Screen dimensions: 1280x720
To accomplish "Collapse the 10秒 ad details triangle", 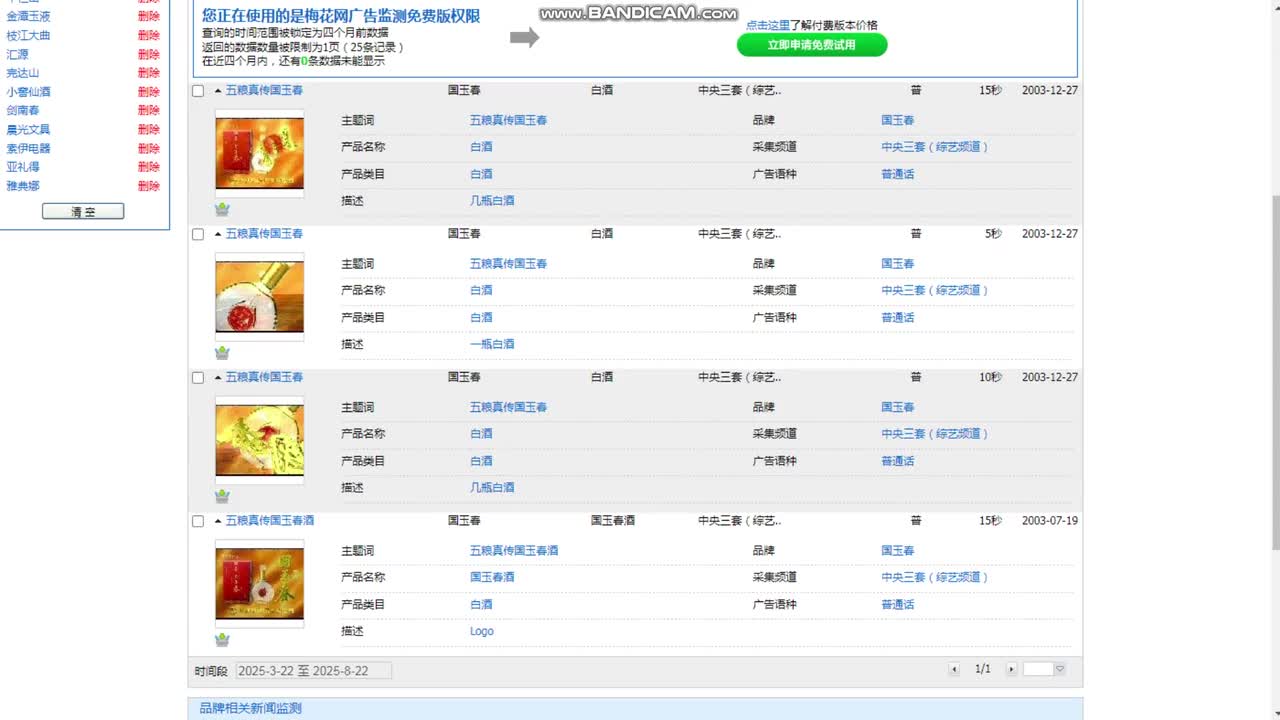I will [x=218, y=377].
